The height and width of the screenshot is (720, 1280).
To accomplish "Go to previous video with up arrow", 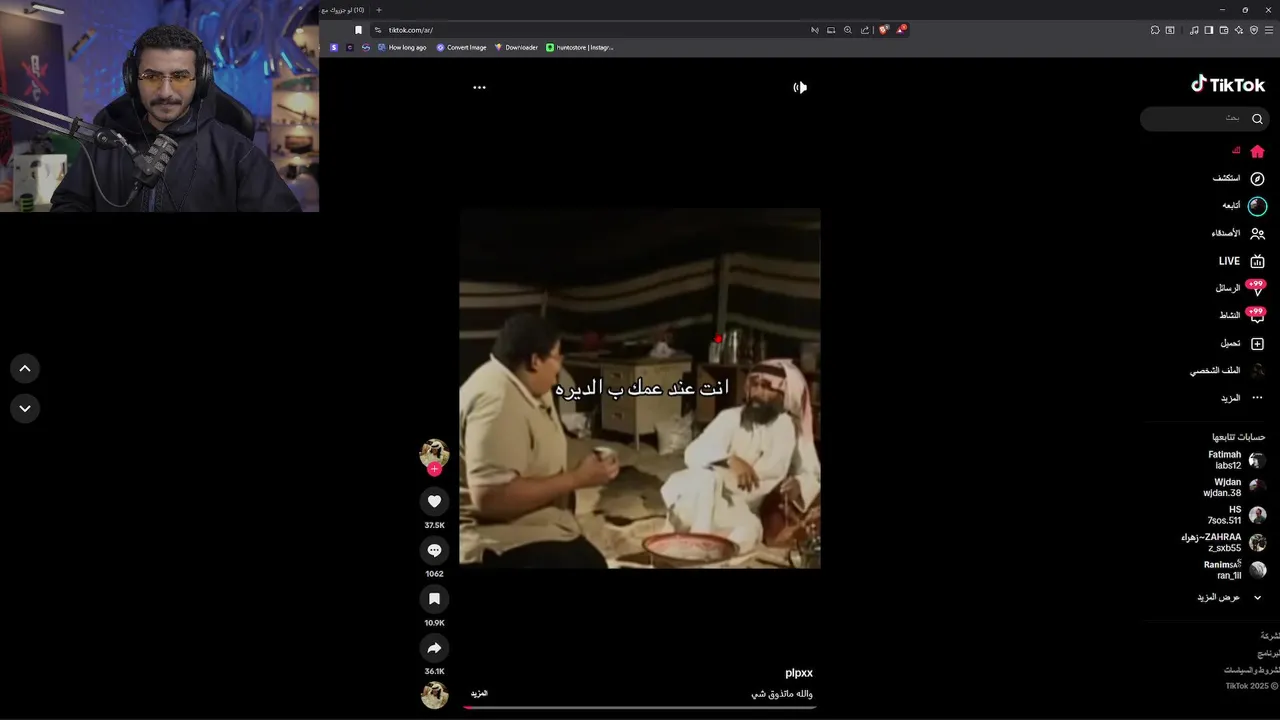I will click(25, 369).
